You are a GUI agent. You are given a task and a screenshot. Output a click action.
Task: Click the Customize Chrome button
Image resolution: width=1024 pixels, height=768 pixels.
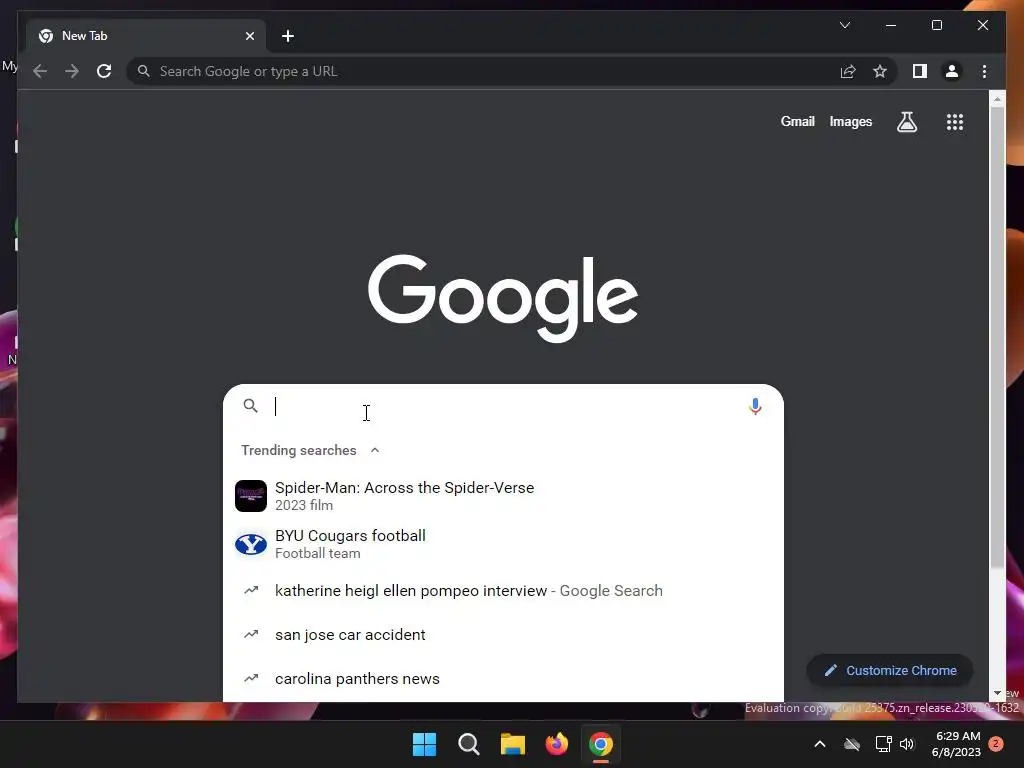(x=890, y=671)
